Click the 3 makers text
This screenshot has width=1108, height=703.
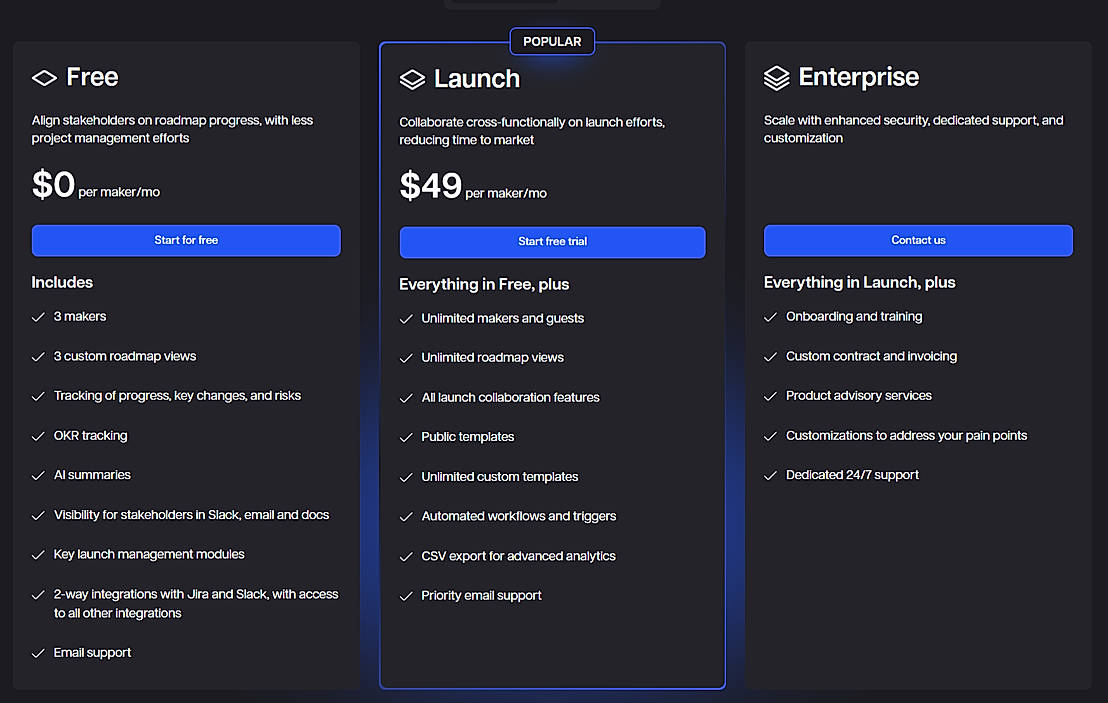[80, 317]
